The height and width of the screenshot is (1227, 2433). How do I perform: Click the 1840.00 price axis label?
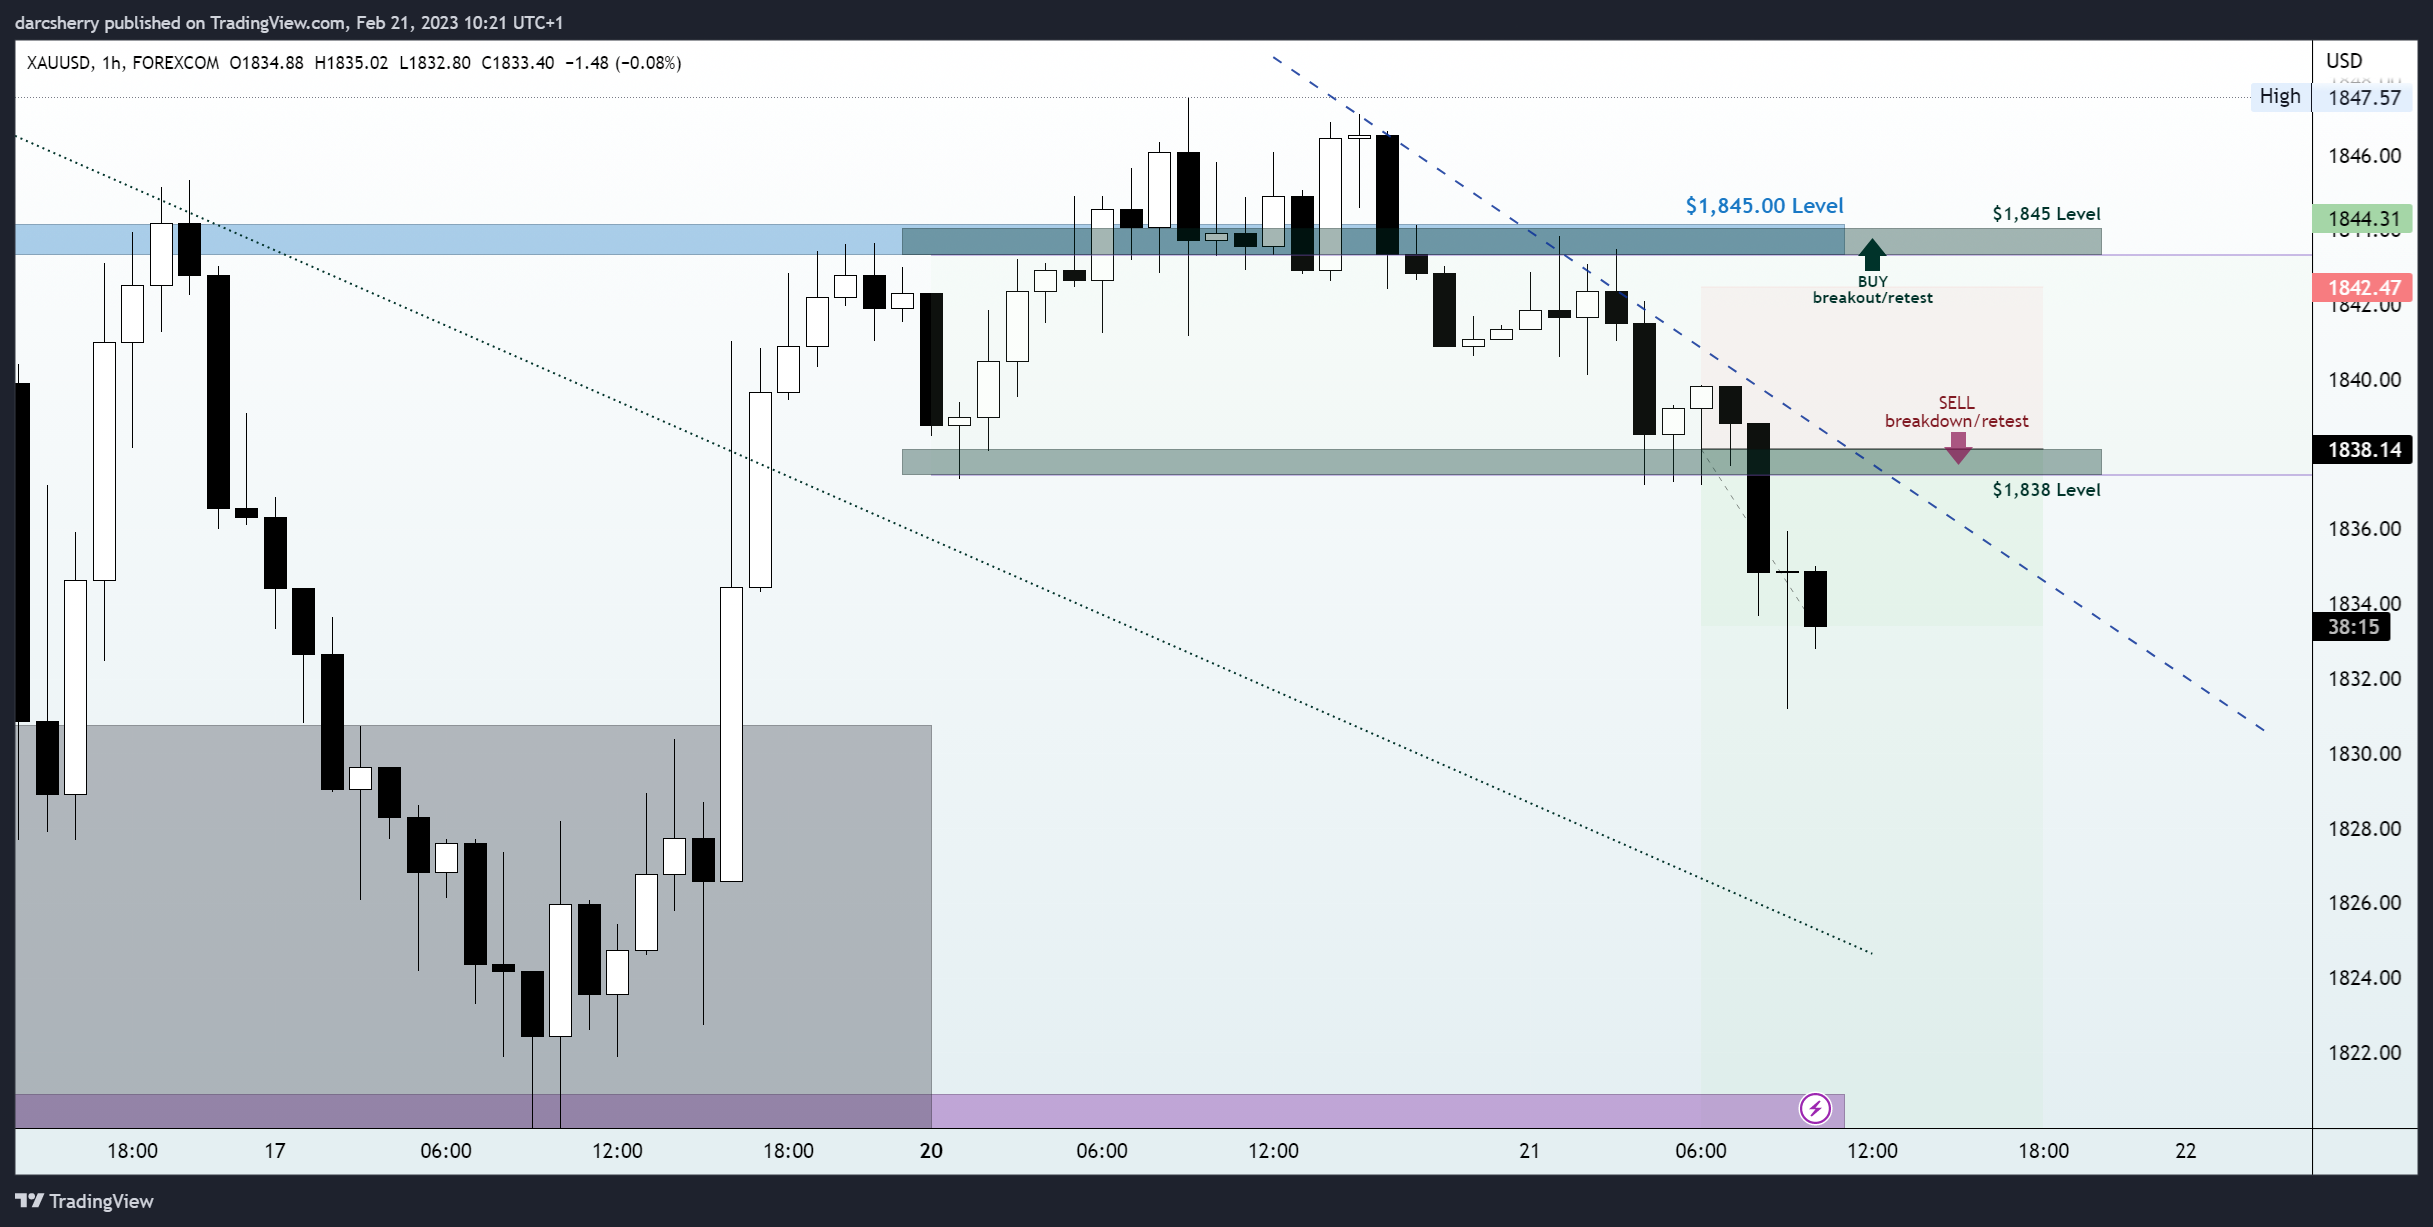pos(2364,380)
